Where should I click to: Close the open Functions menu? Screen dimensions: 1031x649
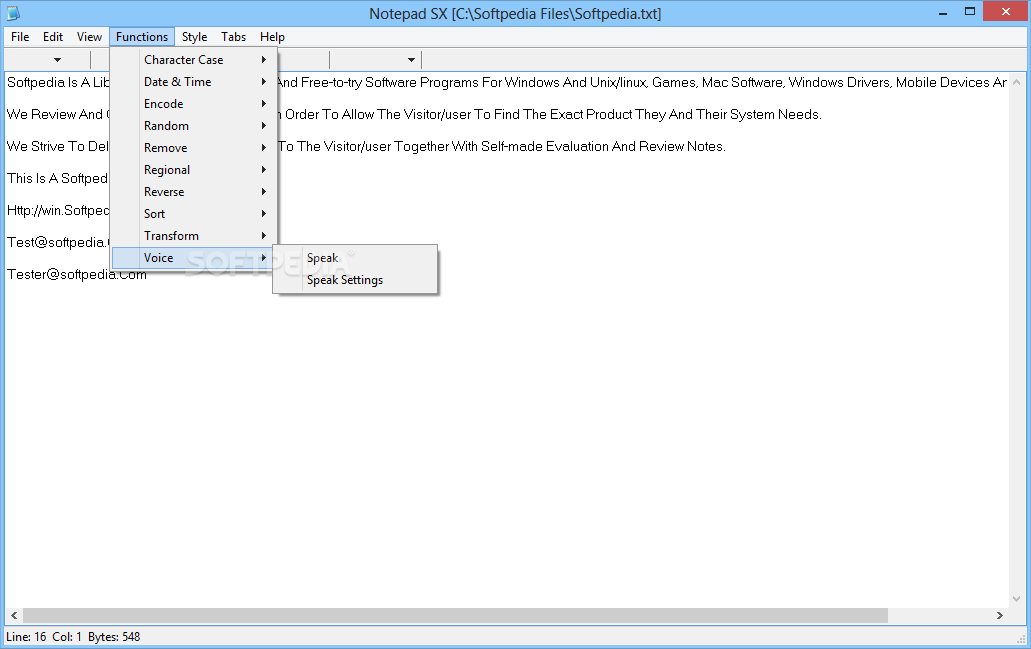[142, 37]
